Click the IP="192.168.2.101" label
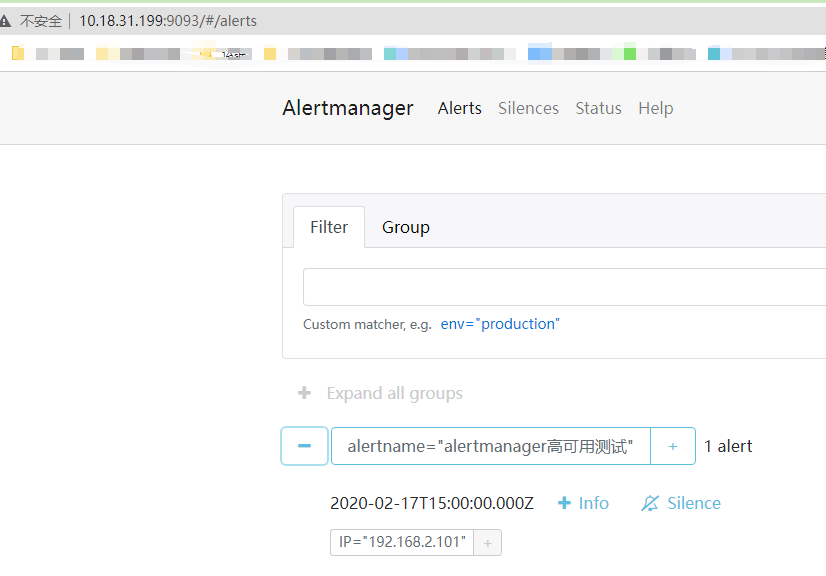This screenshot has height=576, width=826. pos(402,542)
